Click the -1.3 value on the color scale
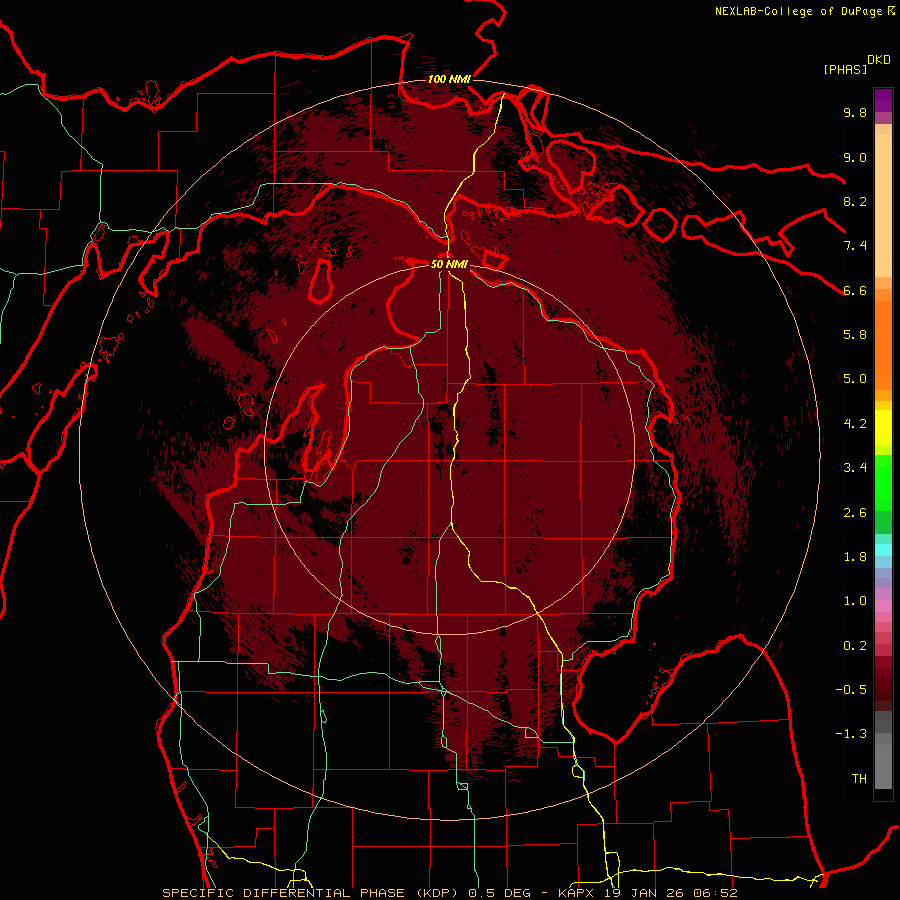 (x=851, y=734)
